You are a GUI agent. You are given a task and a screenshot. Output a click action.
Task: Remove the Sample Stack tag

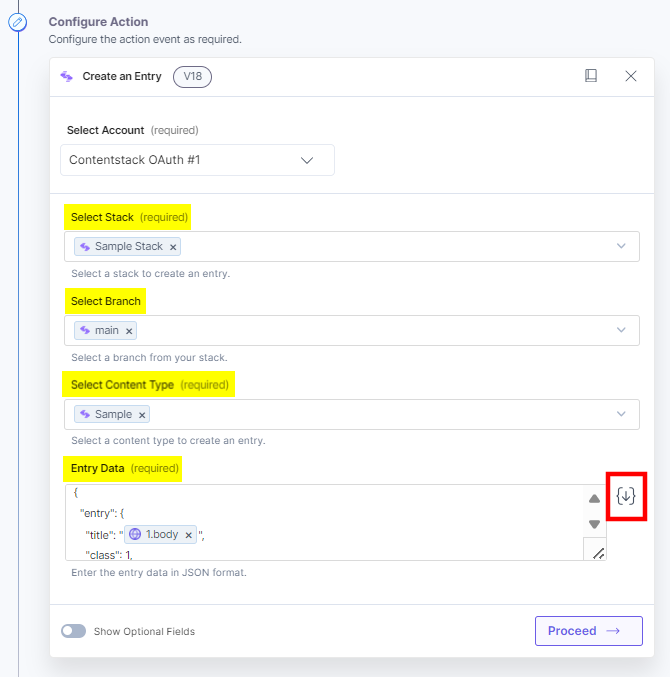coord(173,247)
